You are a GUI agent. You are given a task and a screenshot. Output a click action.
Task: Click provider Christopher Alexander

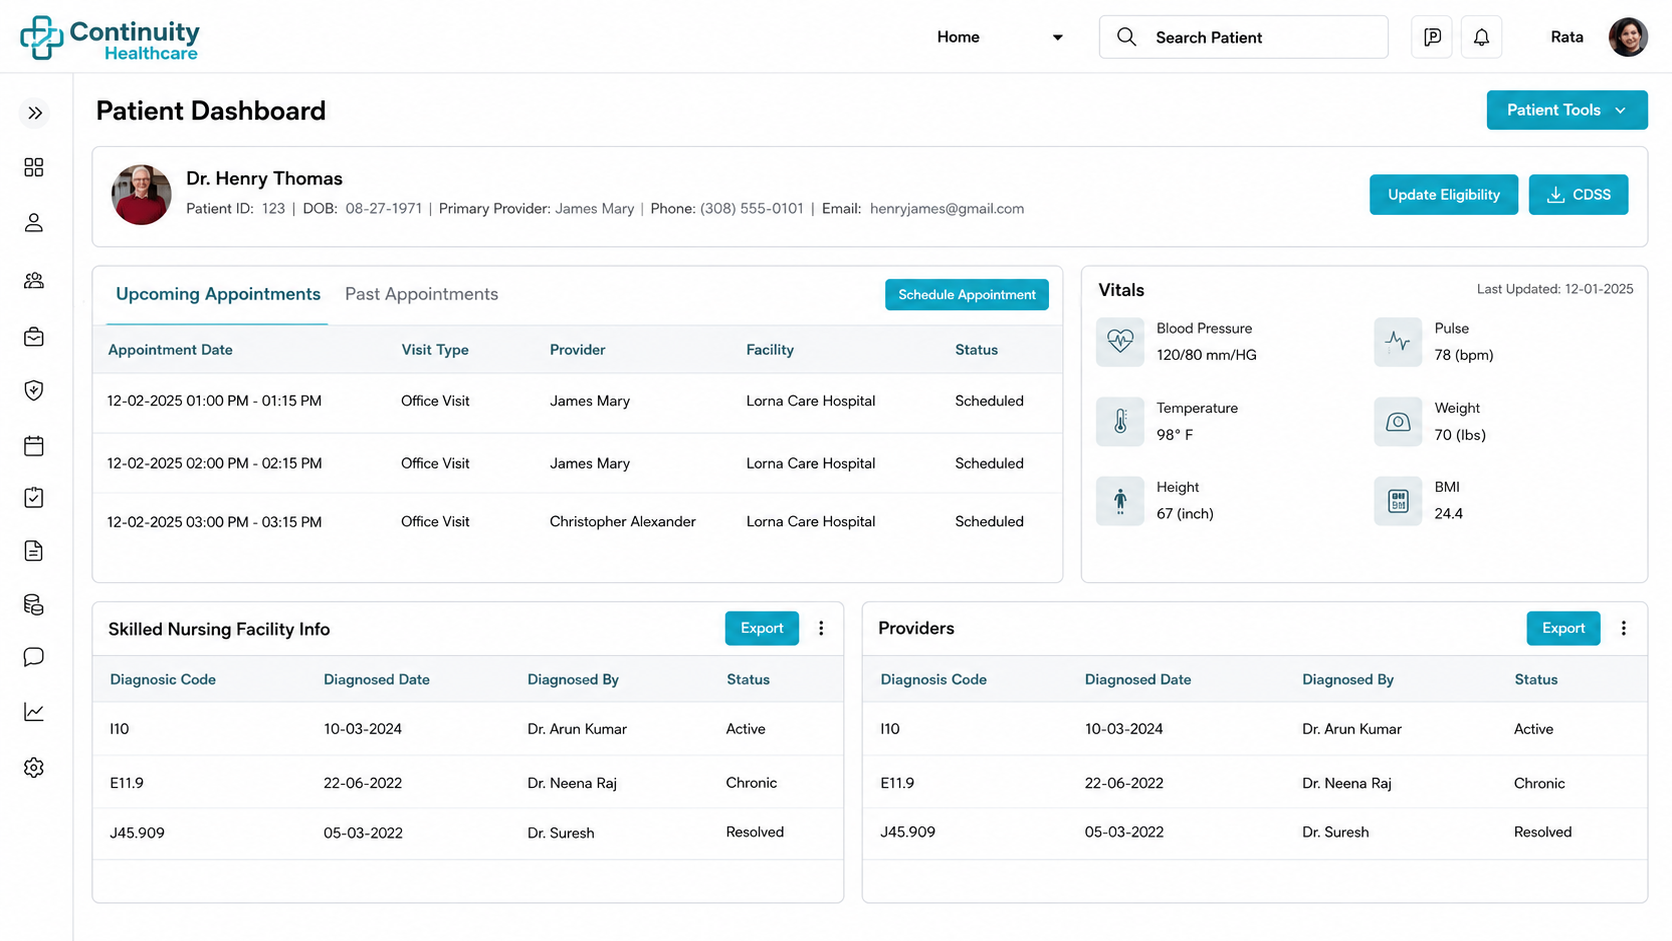pos(622,521)
